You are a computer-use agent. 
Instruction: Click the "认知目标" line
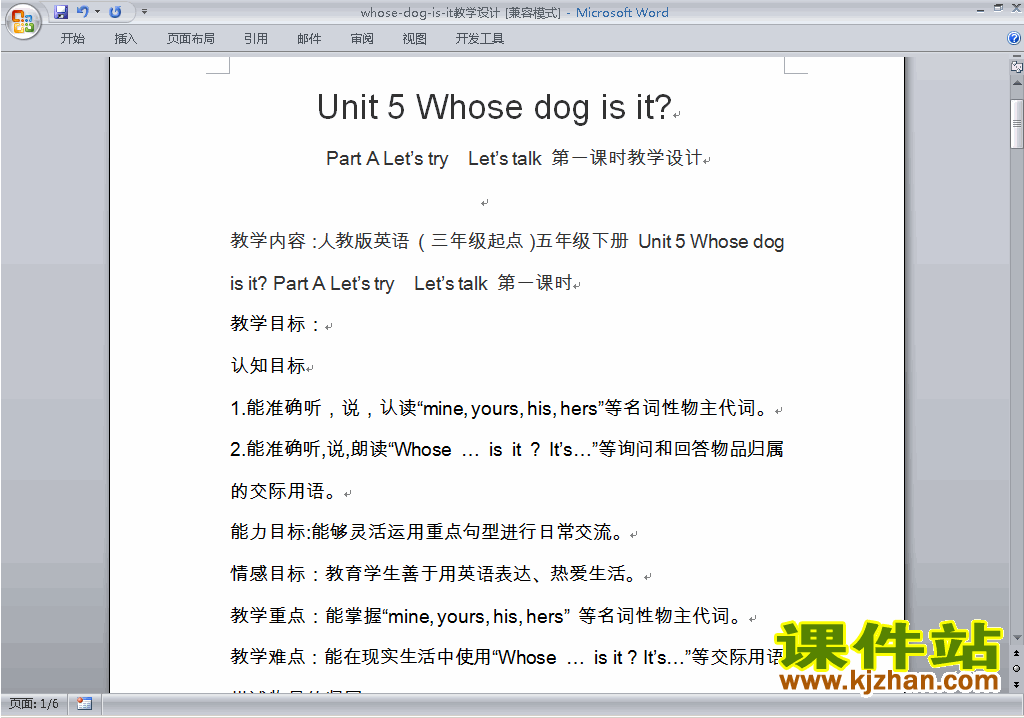[268, 366]
